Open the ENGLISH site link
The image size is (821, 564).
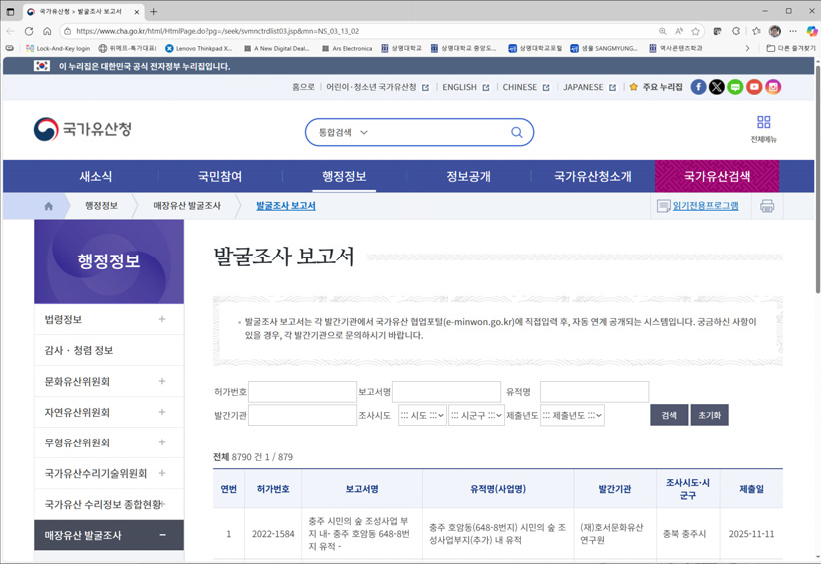click(x=465, y=87)
